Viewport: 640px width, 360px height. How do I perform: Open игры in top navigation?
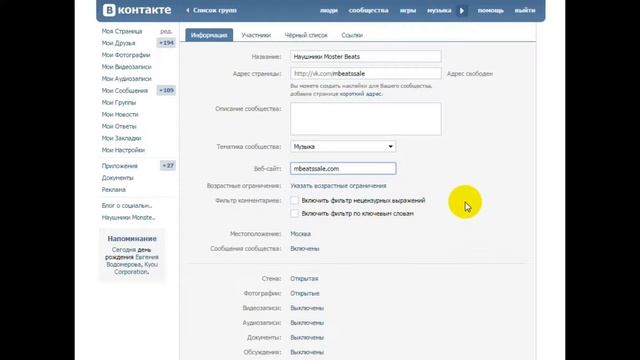coord(408,10)
